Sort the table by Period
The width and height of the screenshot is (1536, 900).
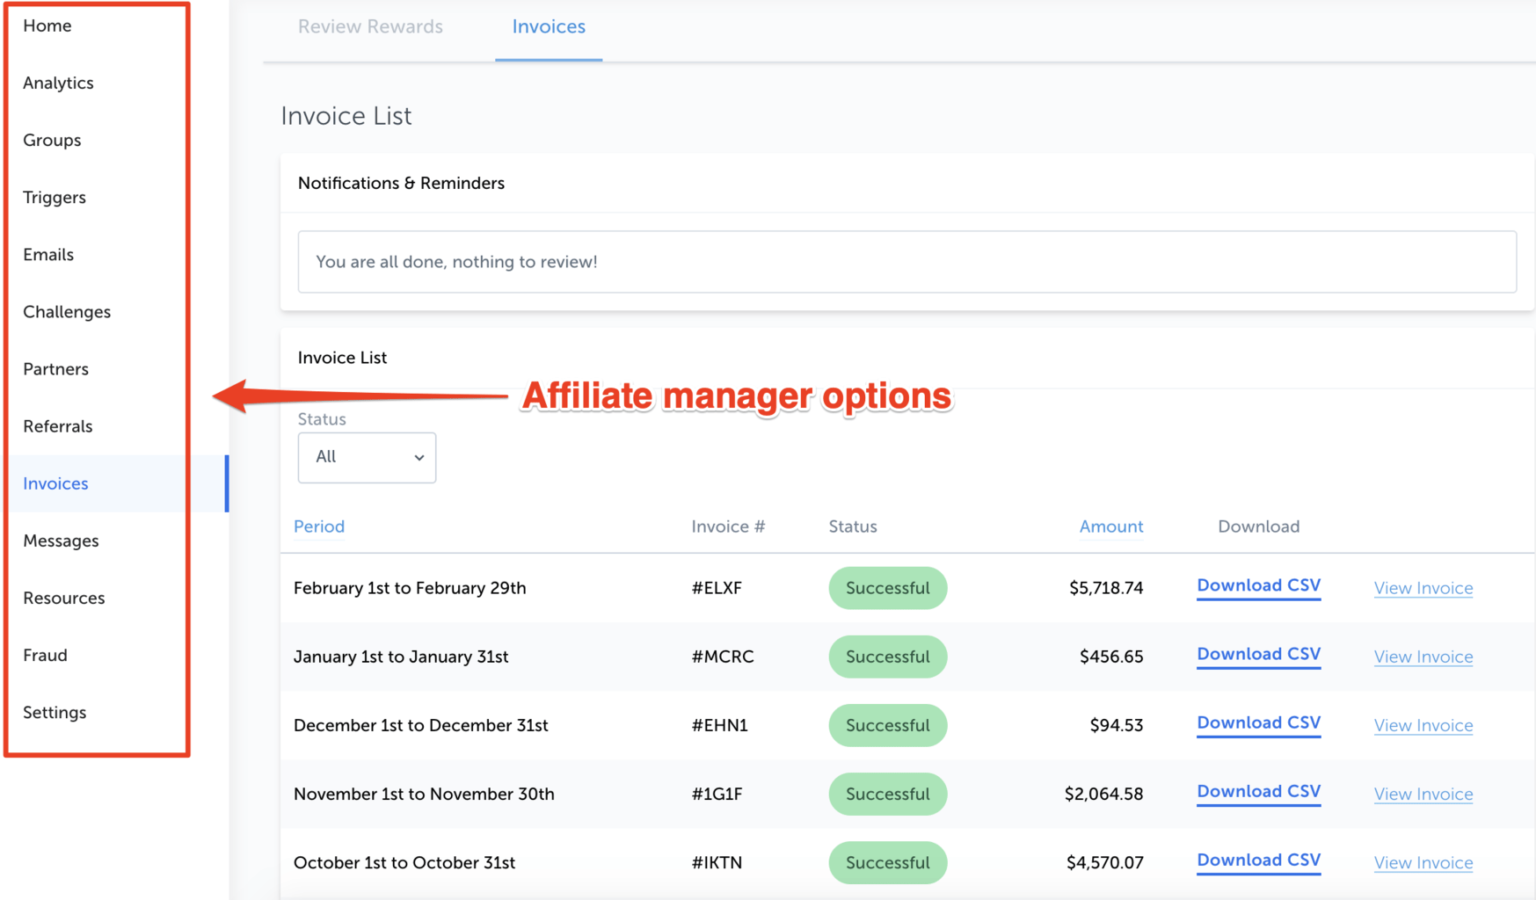tap(318, 526)
